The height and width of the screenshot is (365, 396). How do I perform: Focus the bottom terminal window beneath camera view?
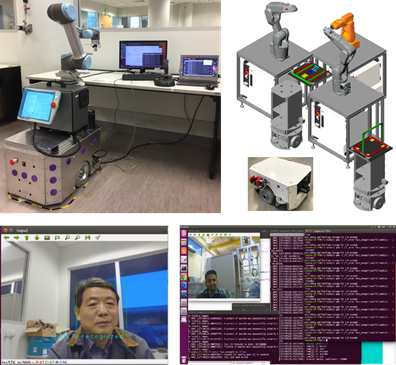[x=233, y=337]
